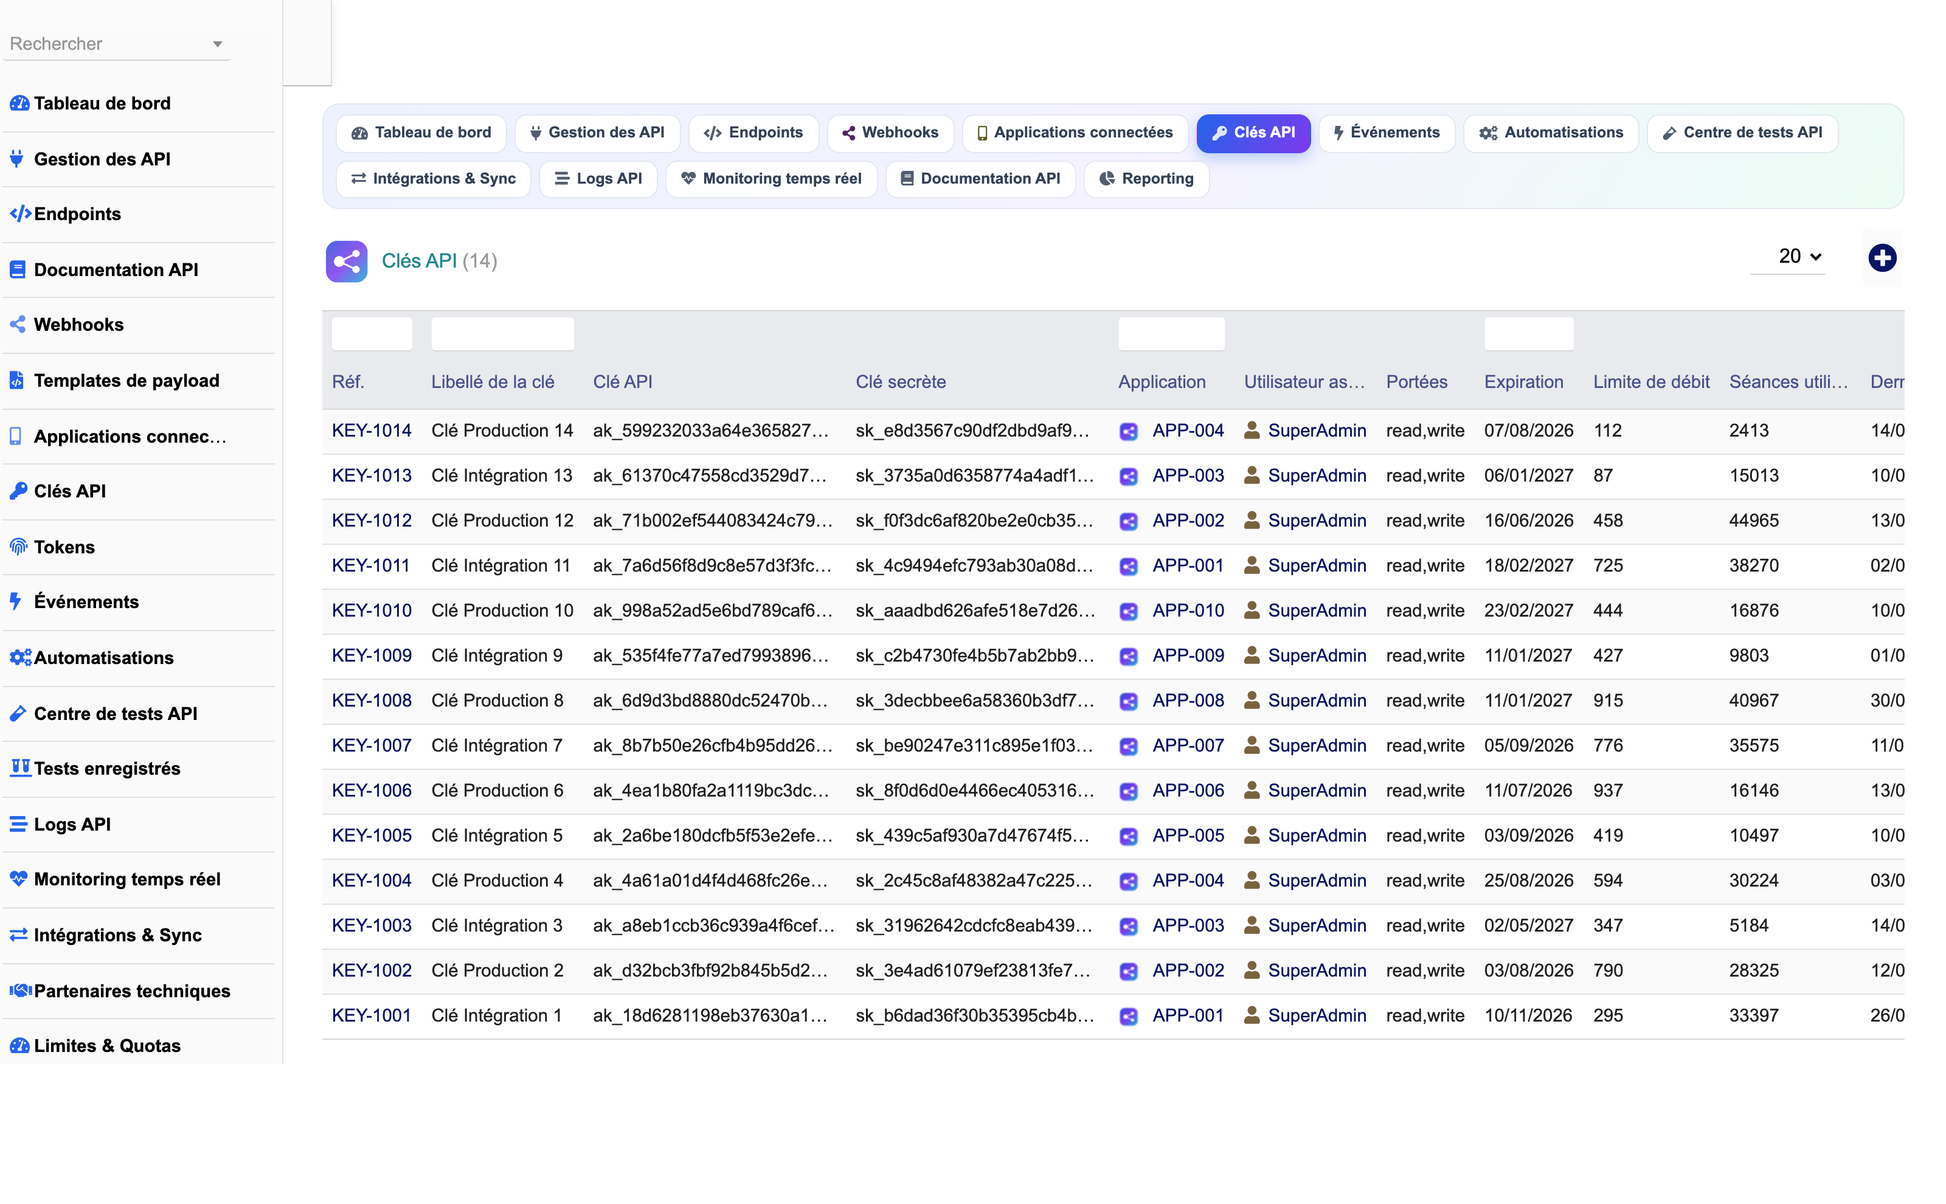Click the session count 44965
This screenshot has height=1204, width=1946.
pyautogui.click(x=1753, y=521)
